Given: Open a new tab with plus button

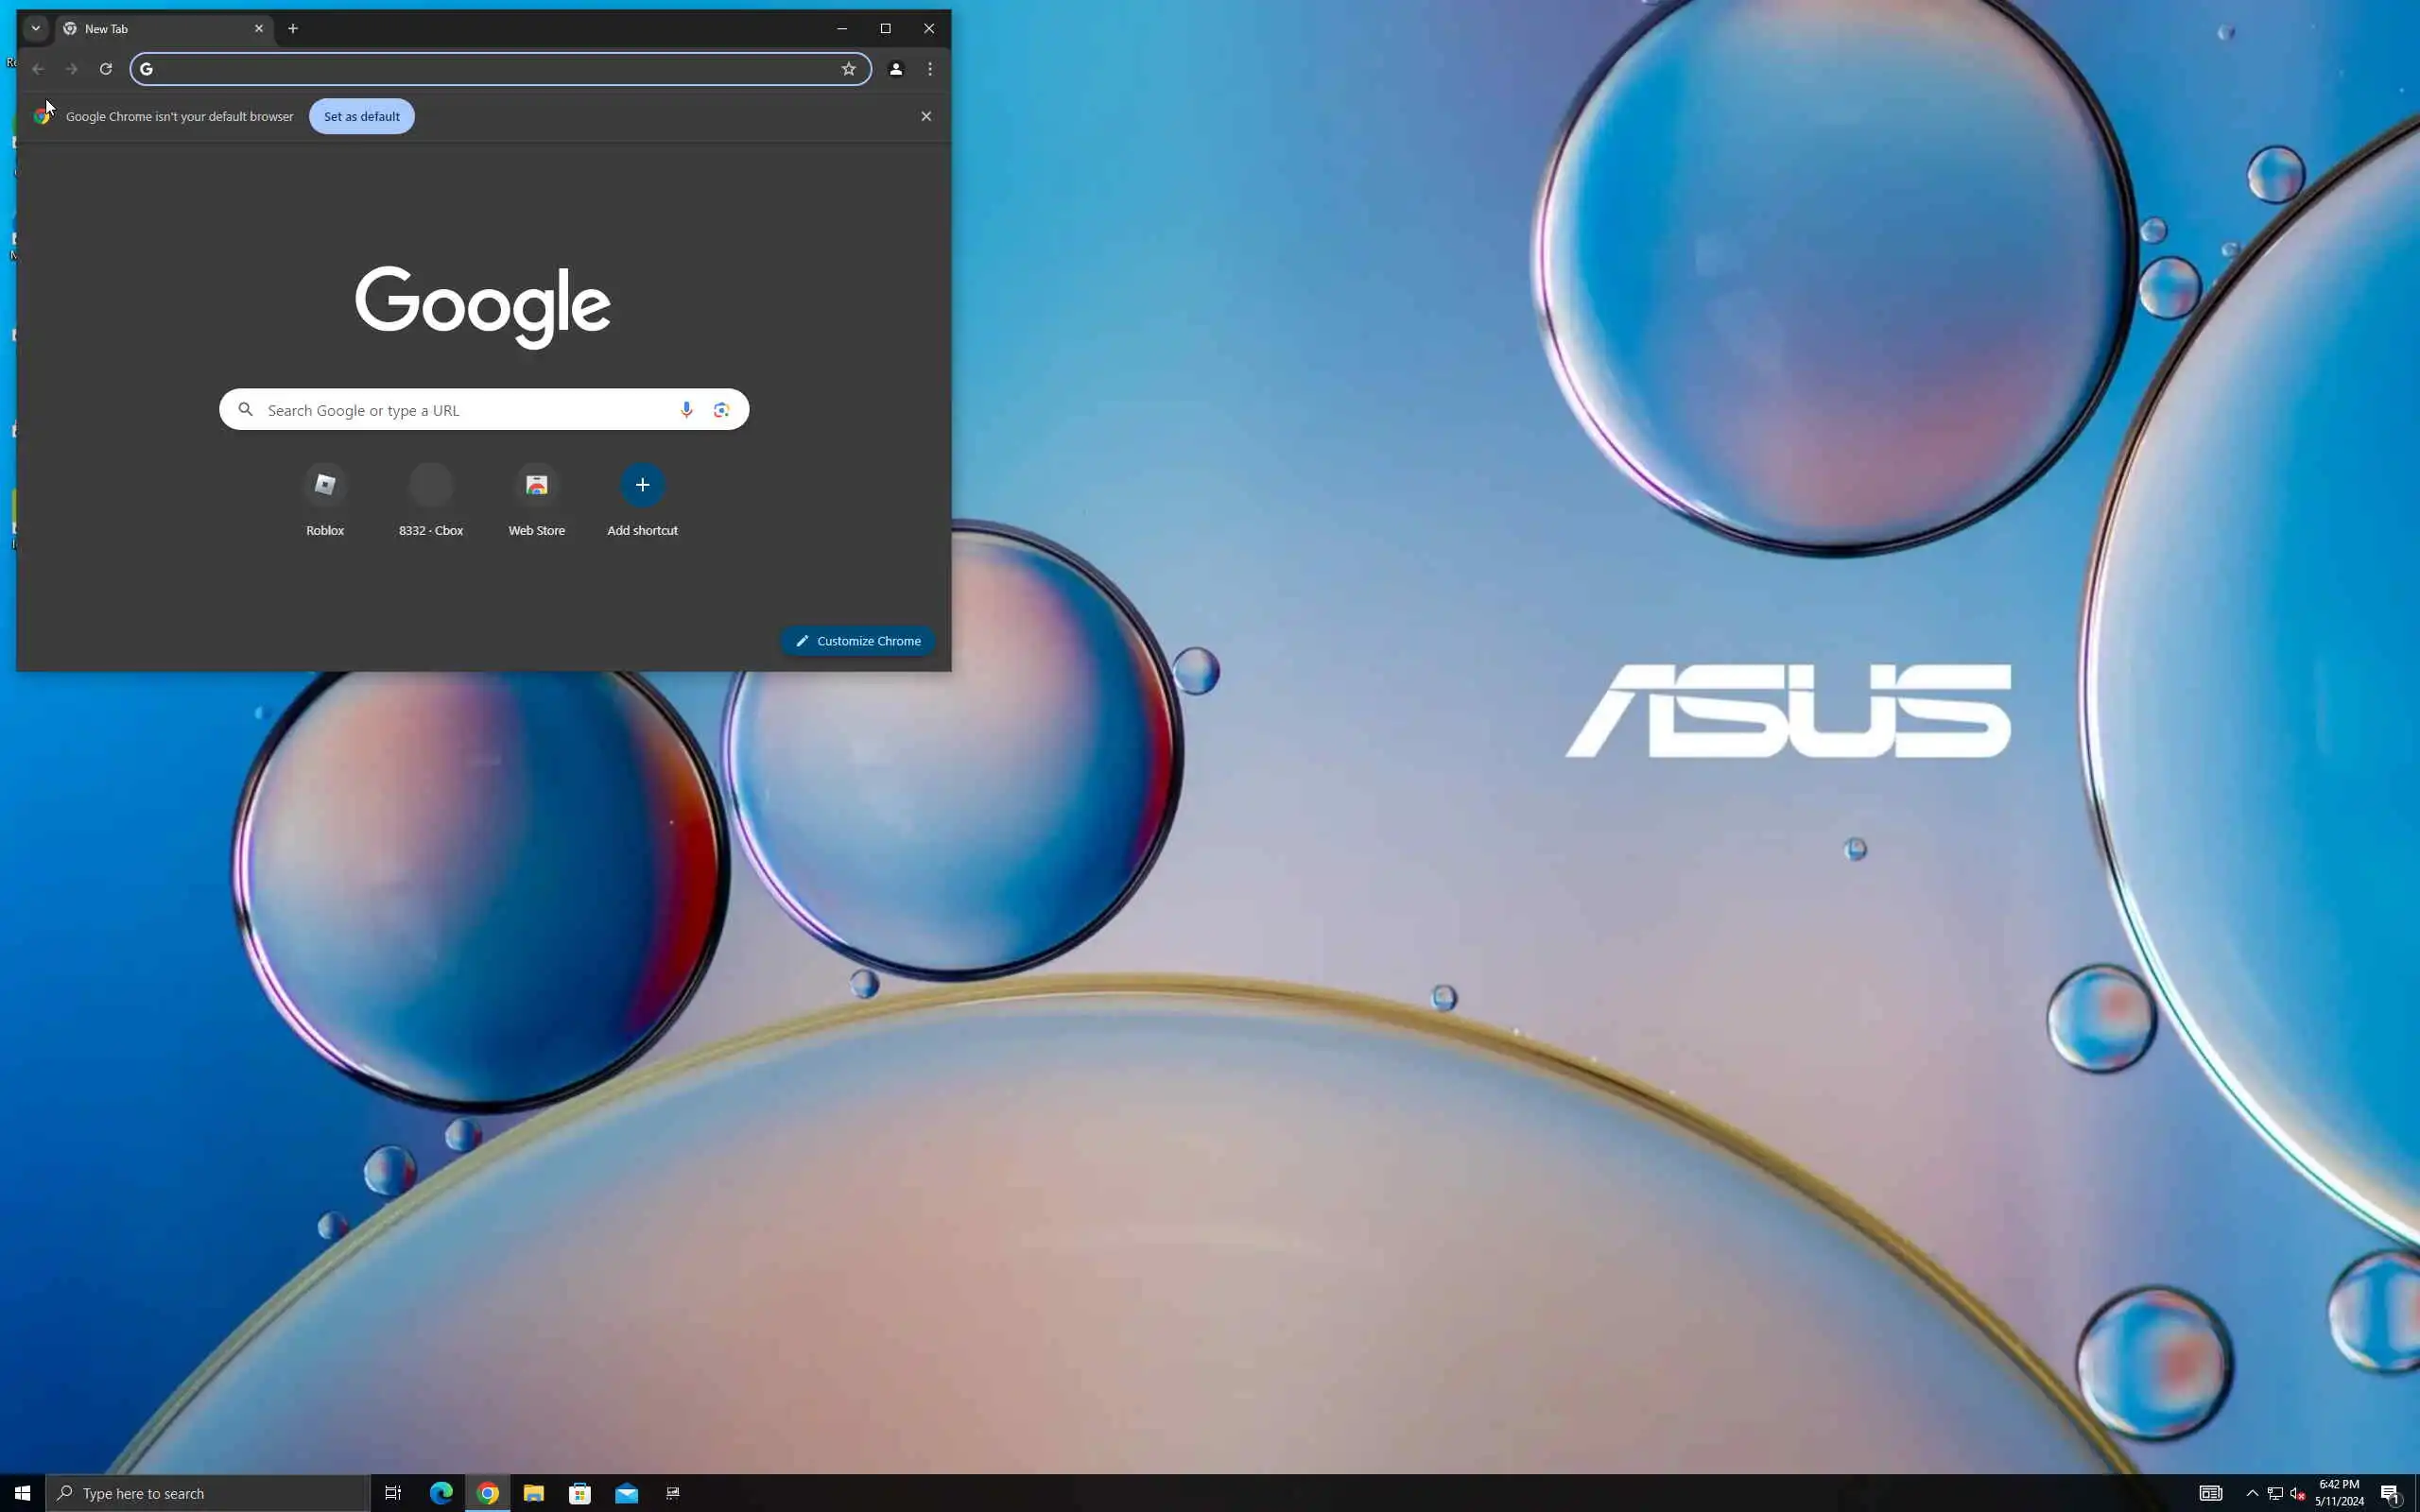Looking at the screenshot, I should point(293,28).
